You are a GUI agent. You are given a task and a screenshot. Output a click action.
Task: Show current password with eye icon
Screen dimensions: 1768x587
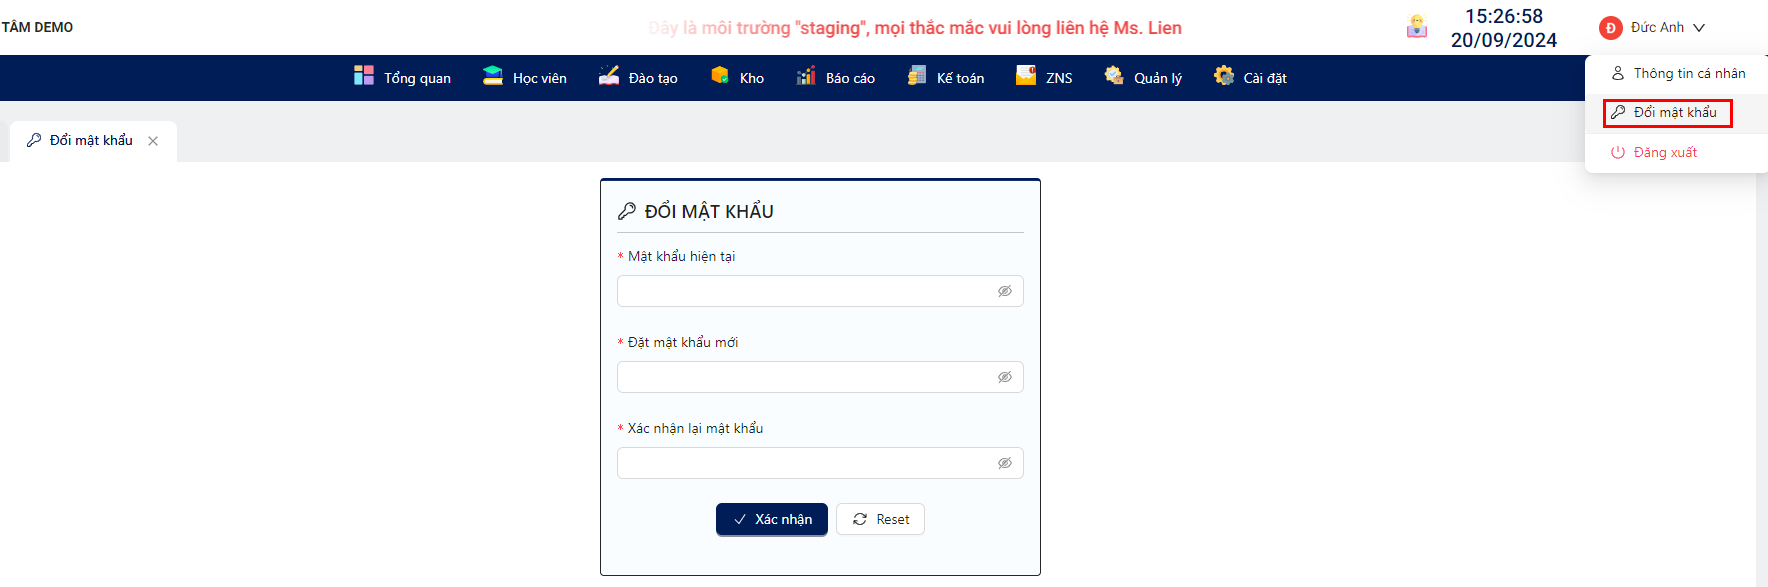tap(1005, 291)
